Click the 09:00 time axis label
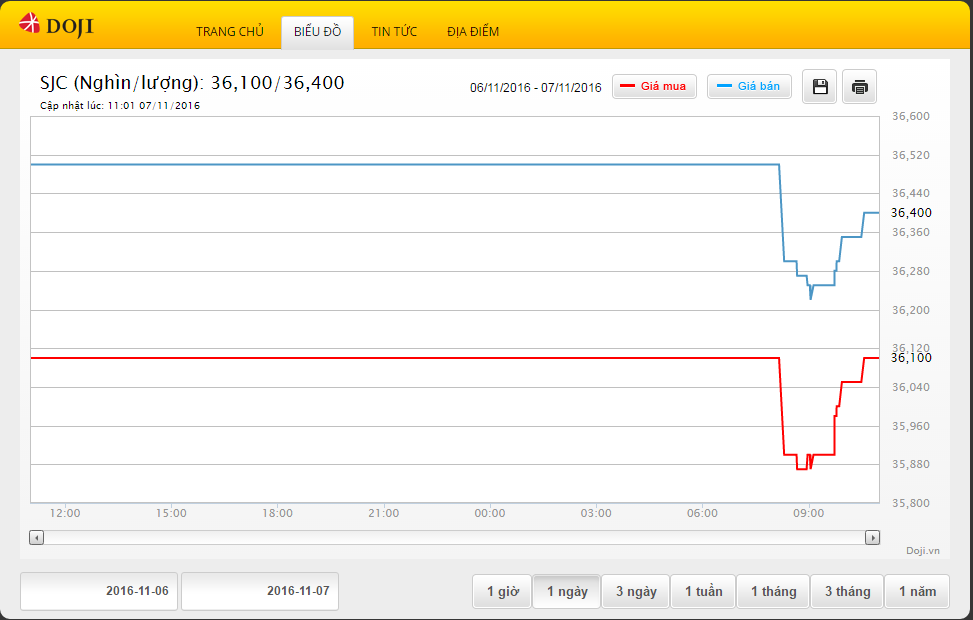Viewport: 973px width, 620px height. 809,513
